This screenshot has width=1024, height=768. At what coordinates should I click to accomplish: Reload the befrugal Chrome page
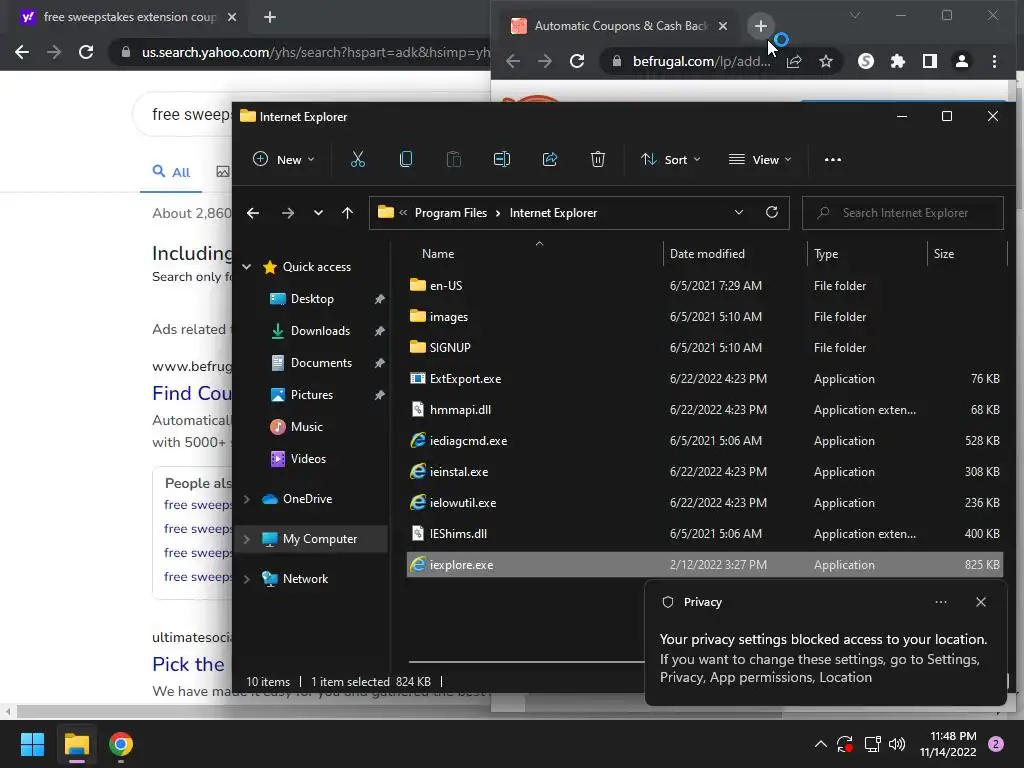point(577,61)
